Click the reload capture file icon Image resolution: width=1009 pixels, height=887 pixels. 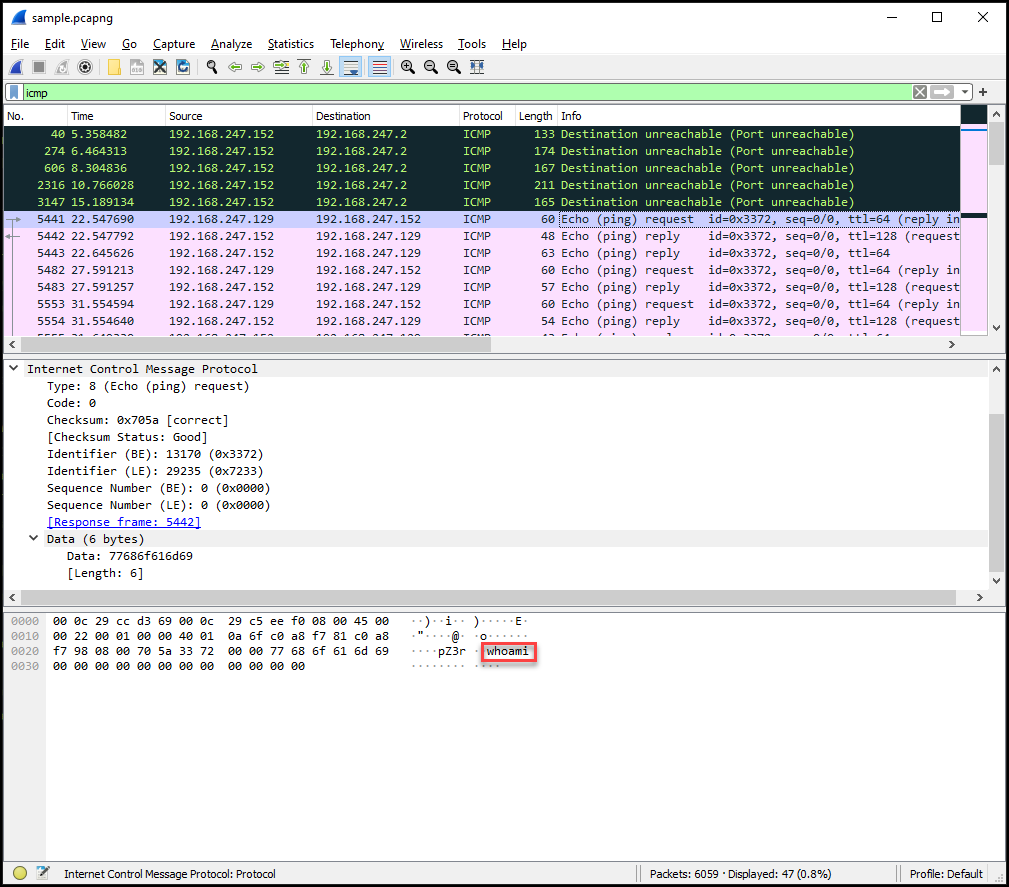183,67
